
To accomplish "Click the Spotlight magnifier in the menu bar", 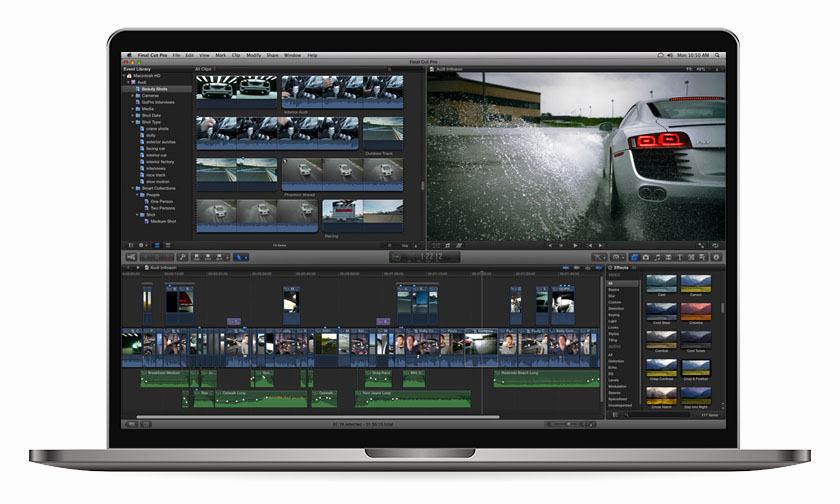I will (717, 55).
